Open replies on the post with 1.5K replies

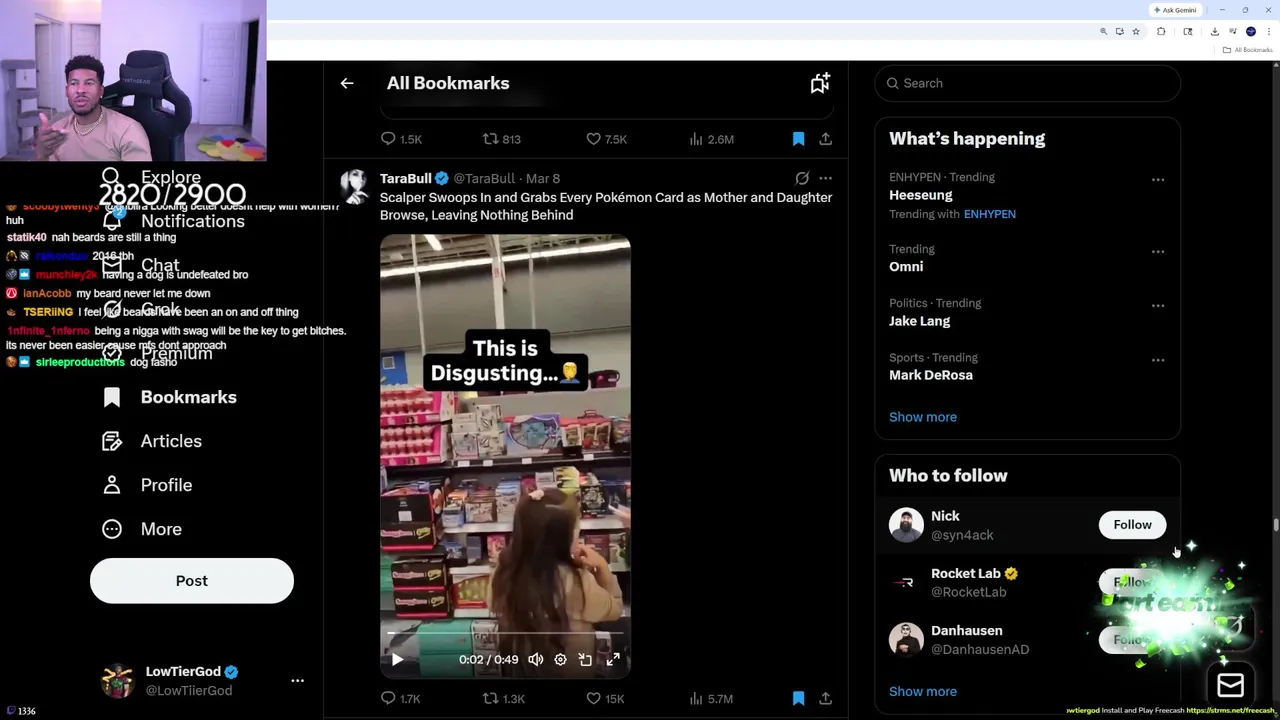point(401,139)
